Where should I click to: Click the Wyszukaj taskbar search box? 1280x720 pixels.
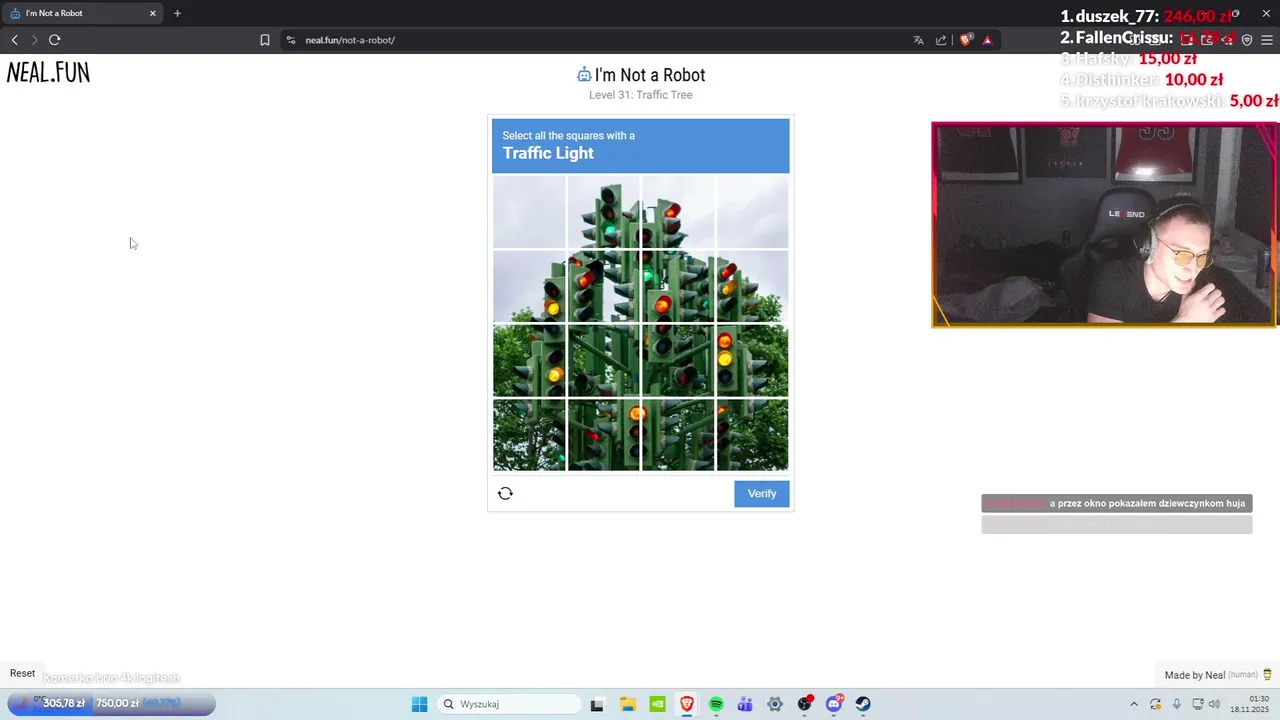pyautogui.click(x=509, y=704)
